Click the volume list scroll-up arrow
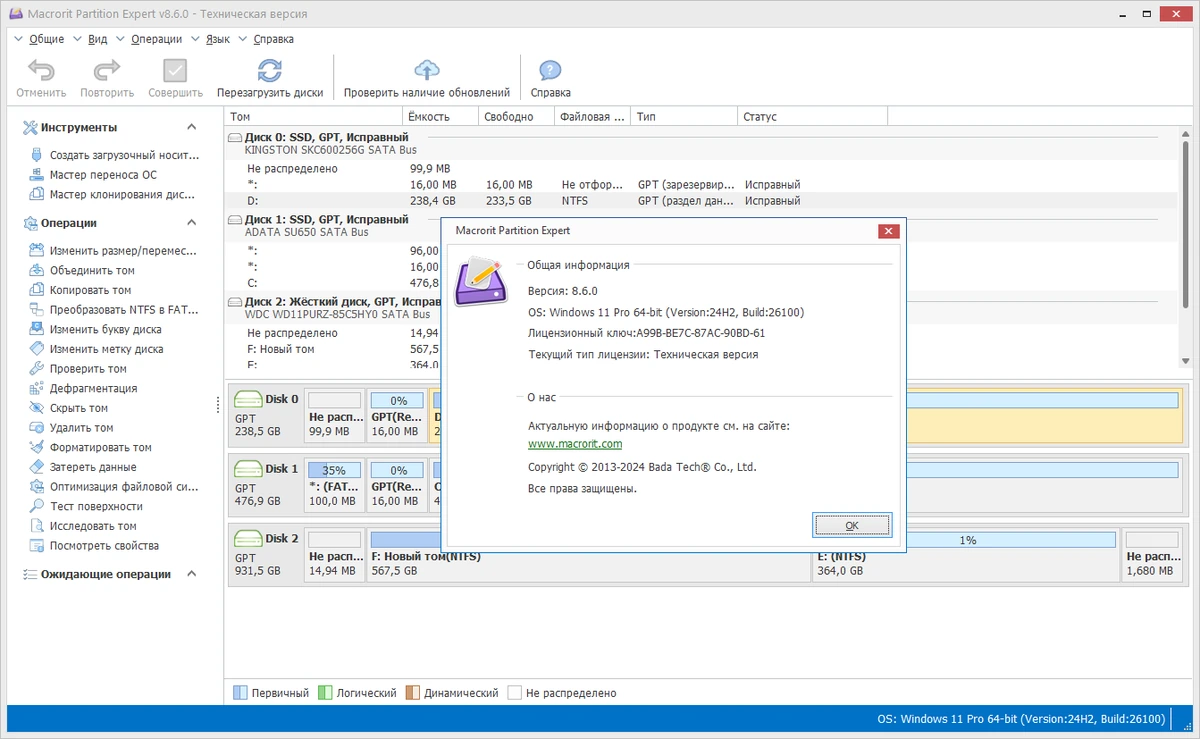 [1185, 136]
